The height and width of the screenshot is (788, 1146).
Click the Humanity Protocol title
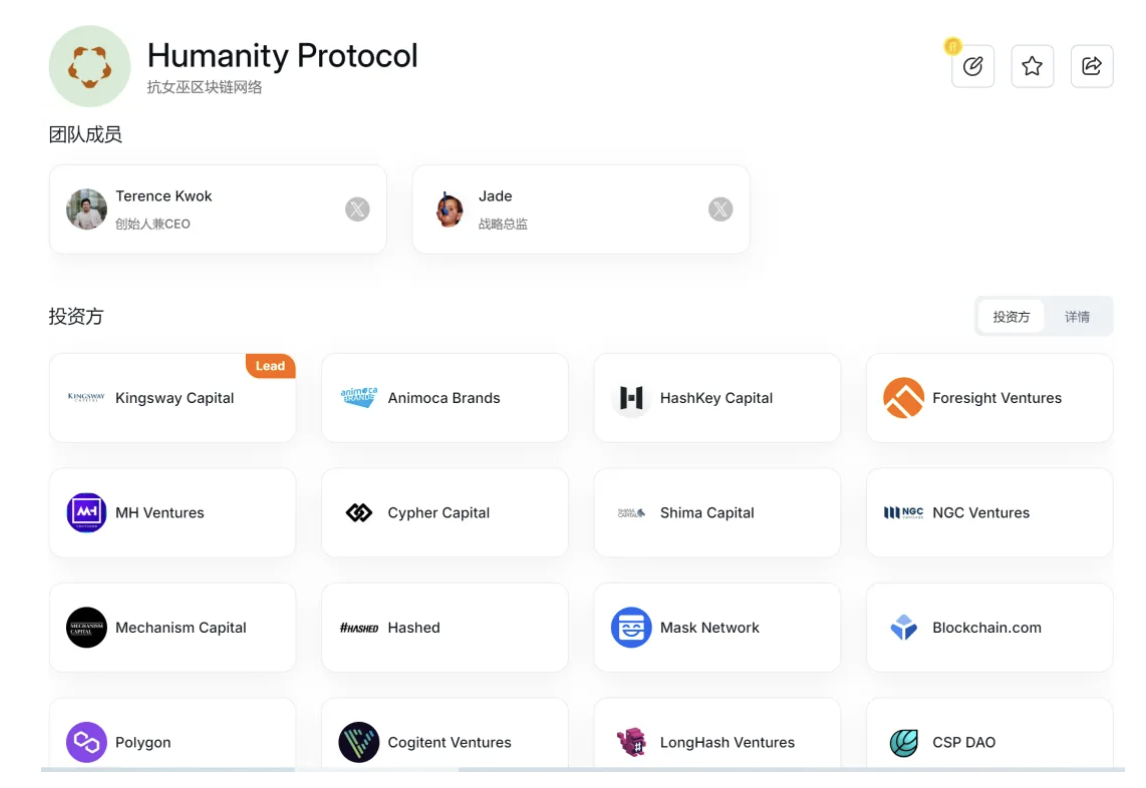pos(282,56)
